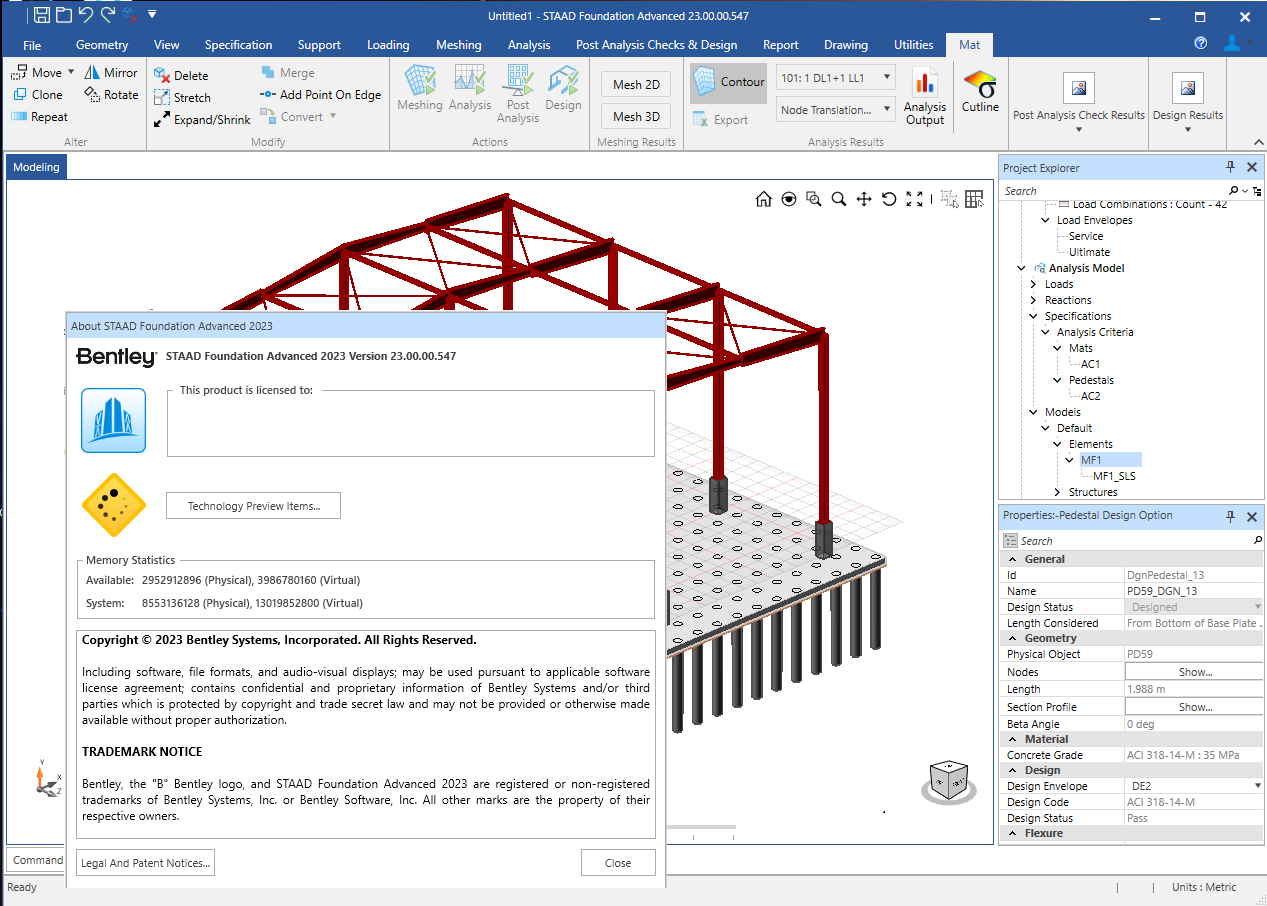Image resolution: width=1267 pixels, height=906 pixels.
Task: Pin the Project Explorer panel
Action: click(1231, 167)
